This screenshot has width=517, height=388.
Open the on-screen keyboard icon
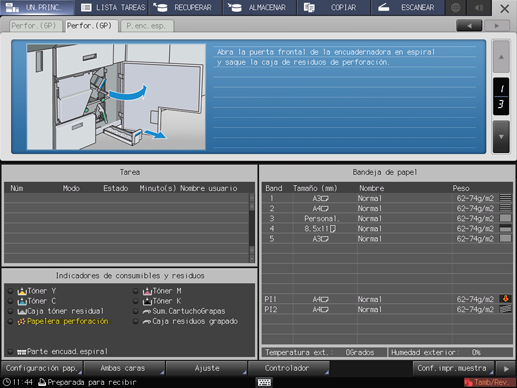[265, 382]
